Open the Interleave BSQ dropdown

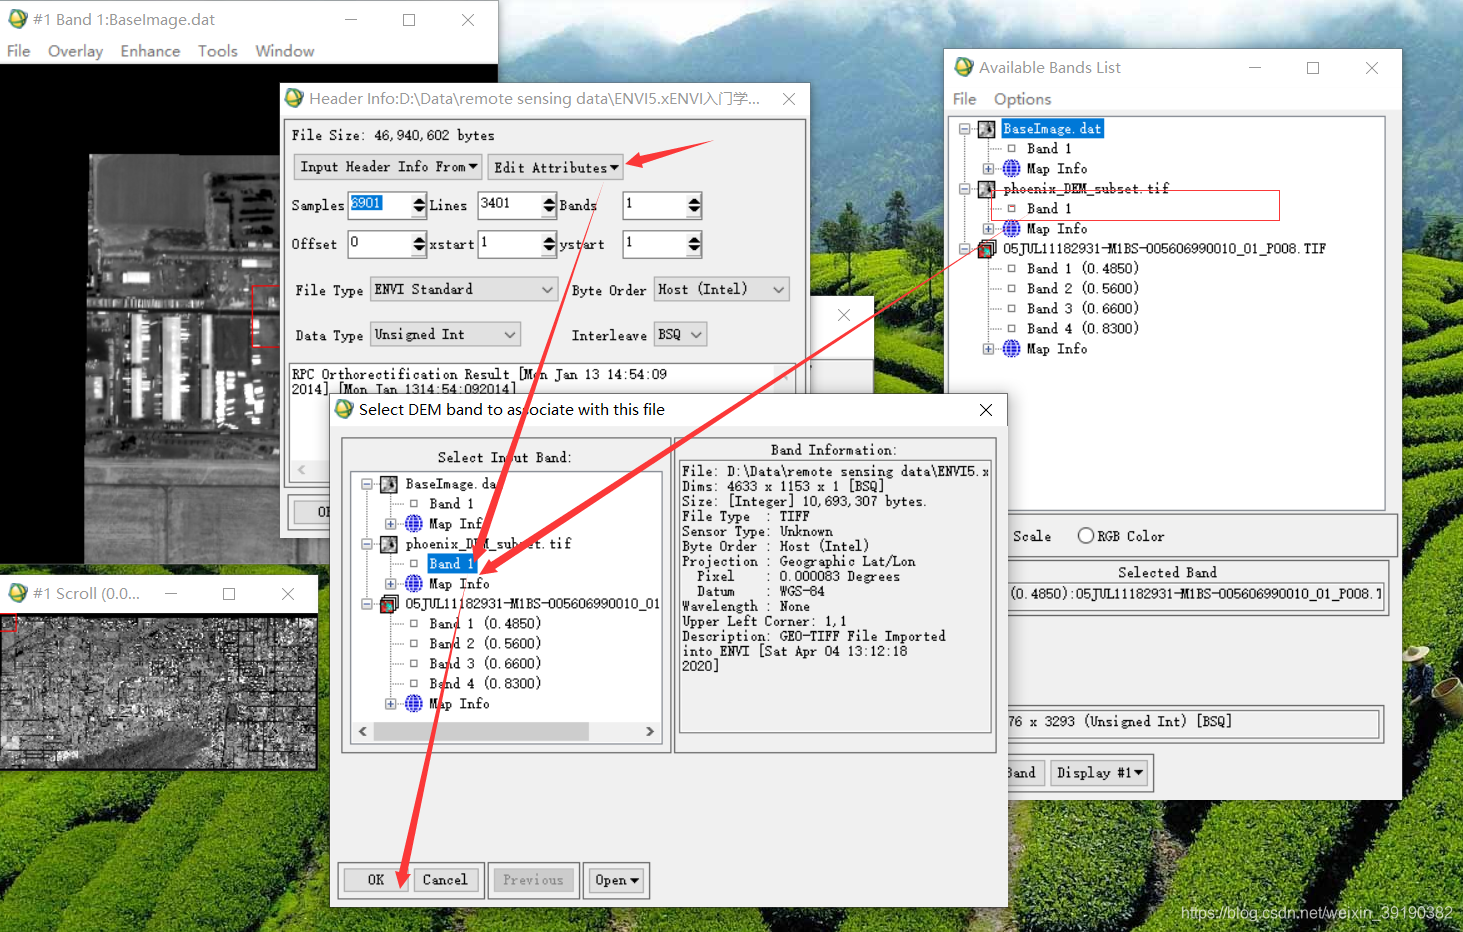tap(680, 334)
